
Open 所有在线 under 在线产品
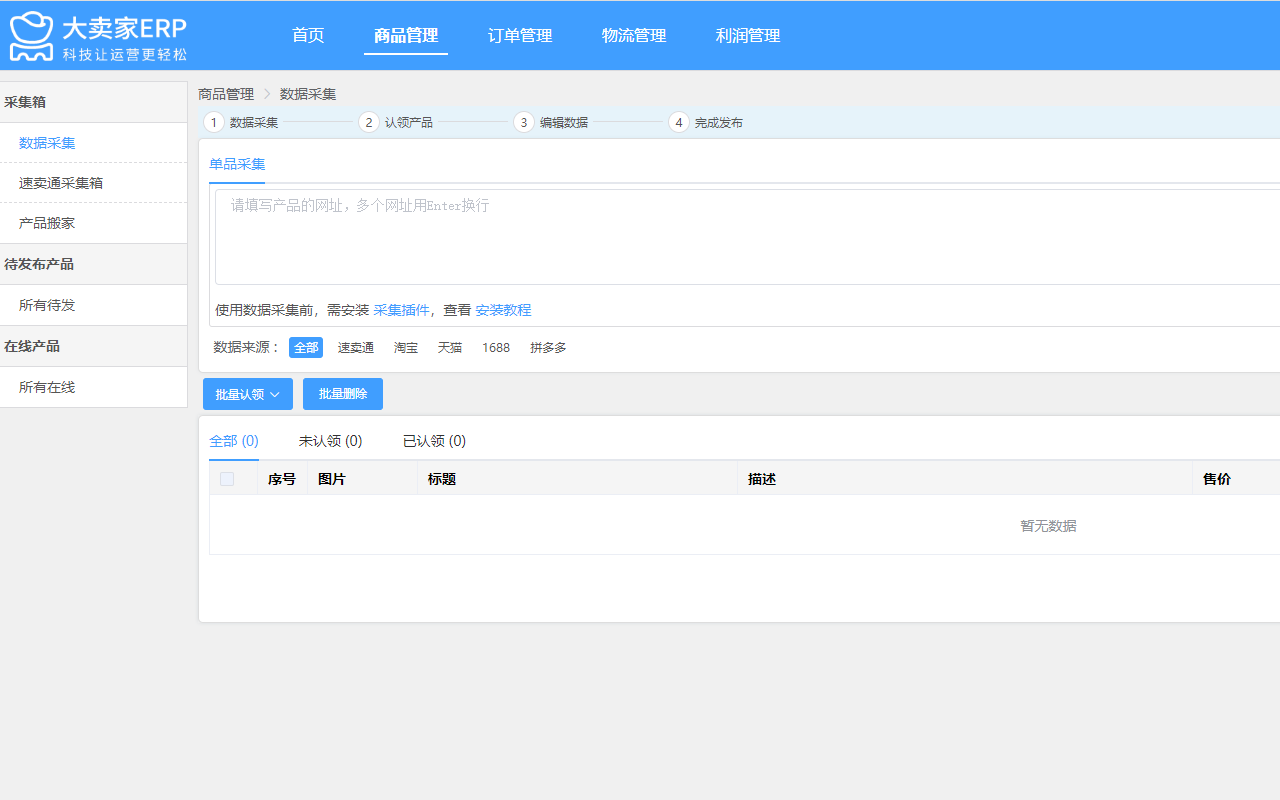tap(48, 387)
